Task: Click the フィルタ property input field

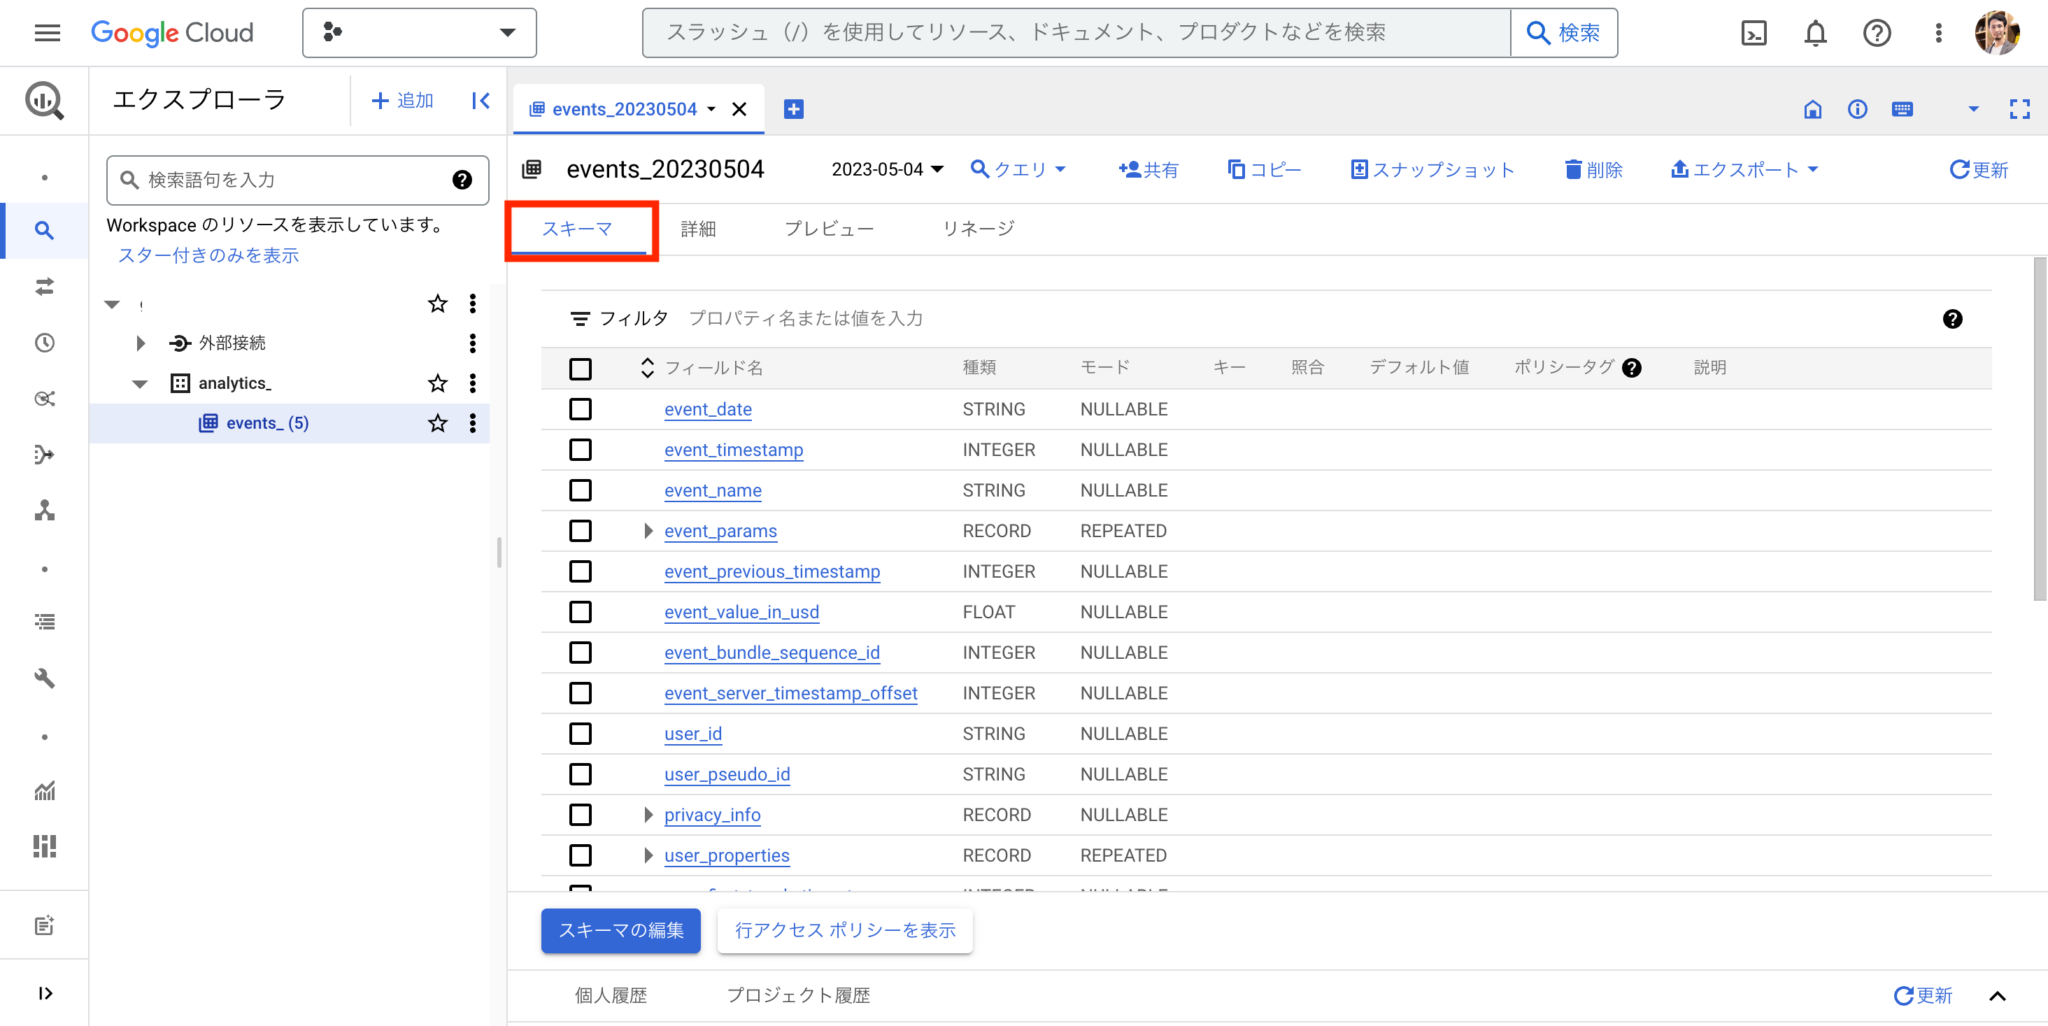Action: 805,318
